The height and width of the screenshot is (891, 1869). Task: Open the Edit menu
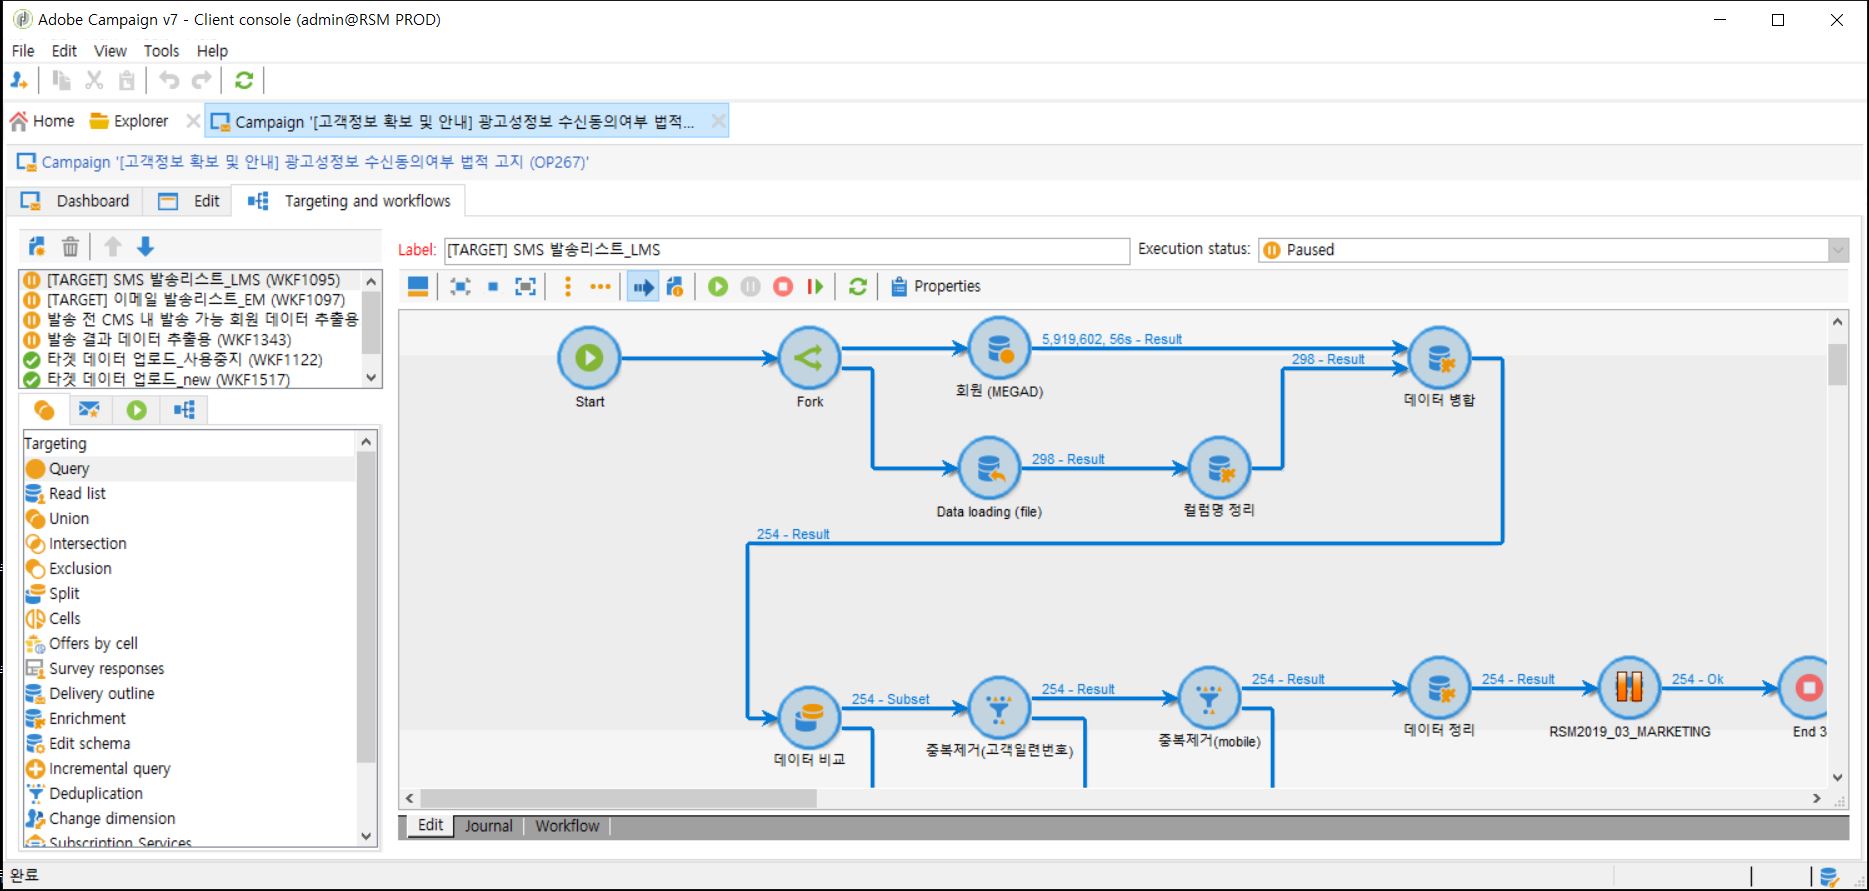coord(64,51)
